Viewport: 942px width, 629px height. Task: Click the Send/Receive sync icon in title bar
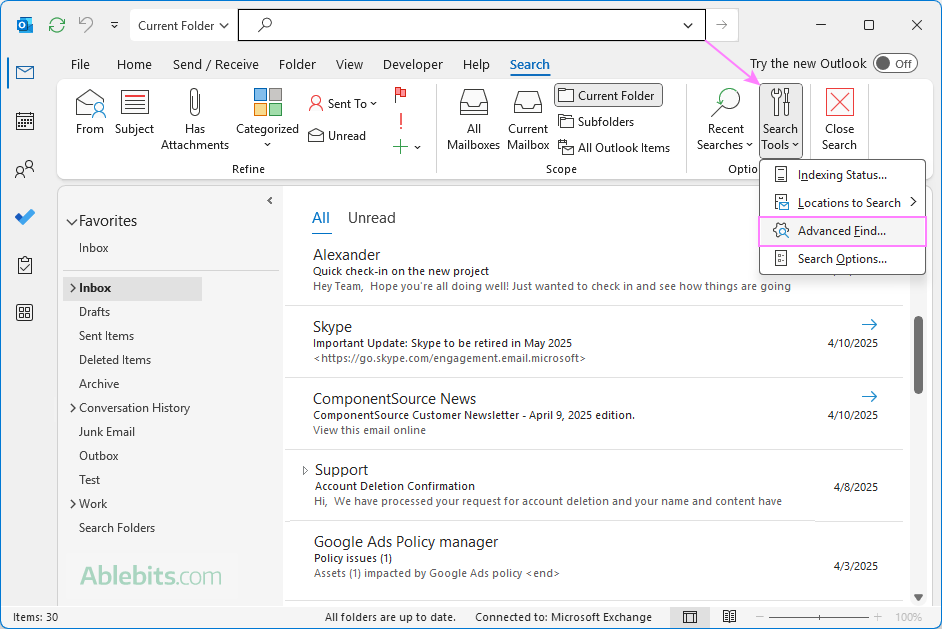click(x=56, y=25)
